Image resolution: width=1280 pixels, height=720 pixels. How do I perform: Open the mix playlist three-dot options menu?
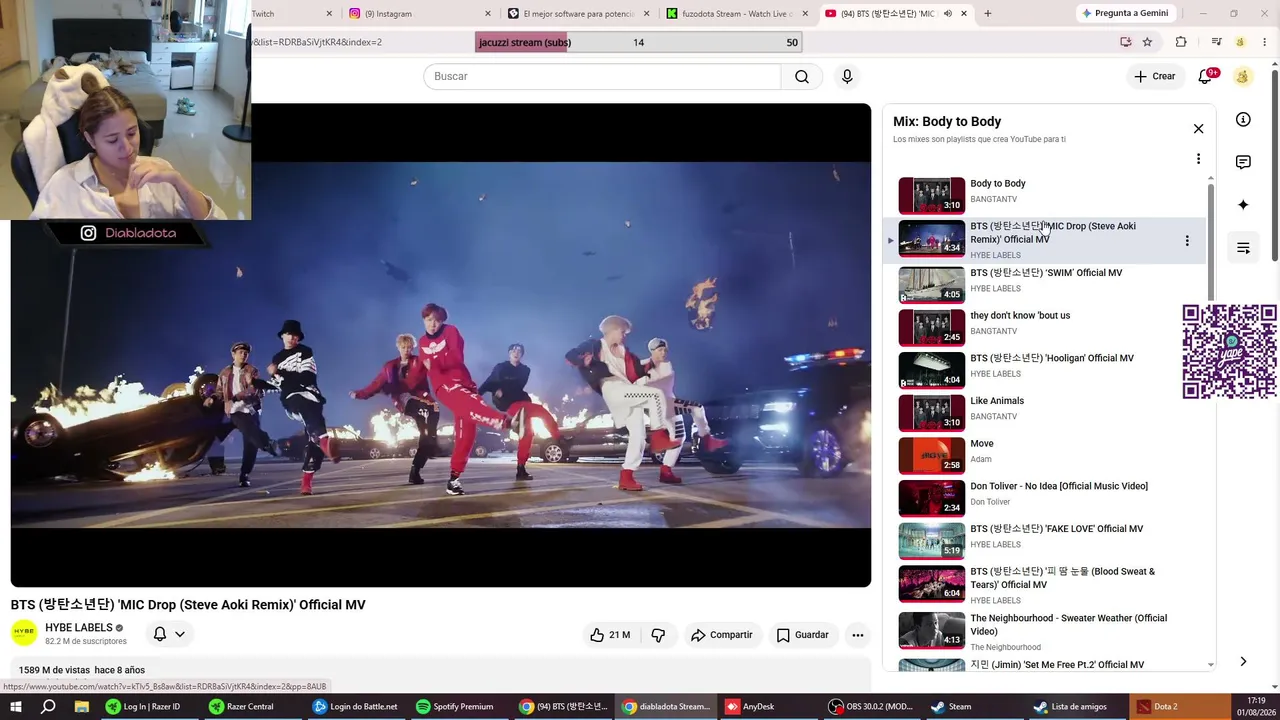pos(1198,159)
